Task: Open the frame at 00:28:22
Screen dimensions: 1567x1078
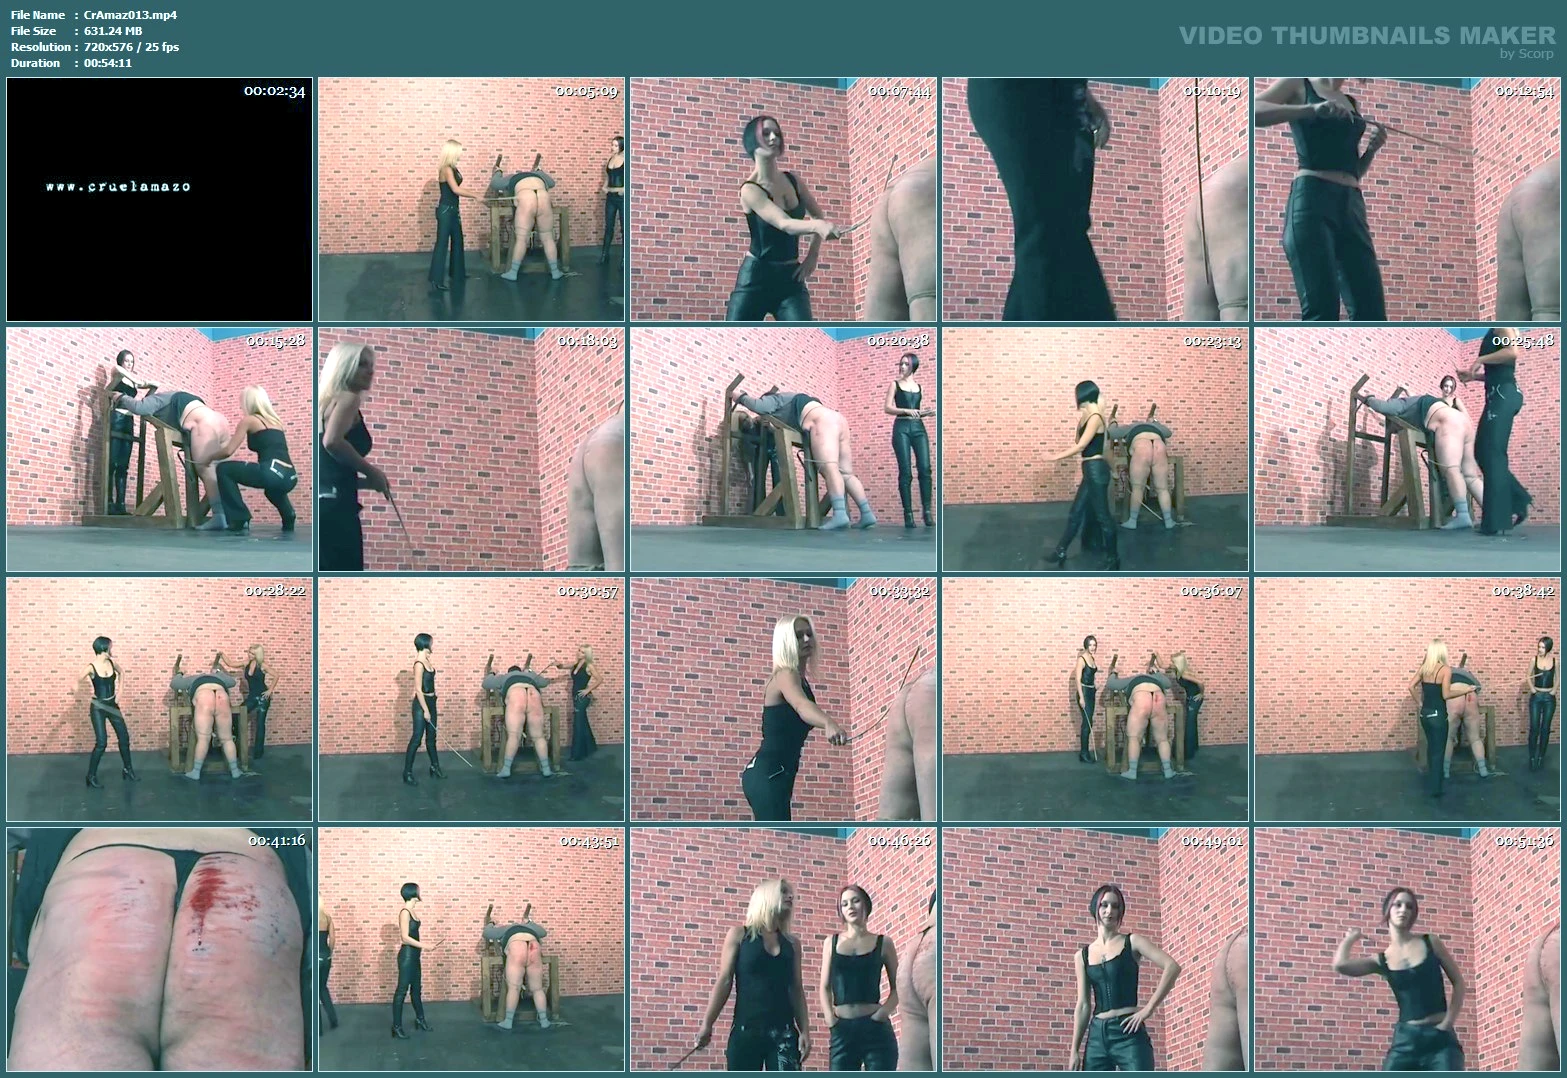Action: (159, 699)
